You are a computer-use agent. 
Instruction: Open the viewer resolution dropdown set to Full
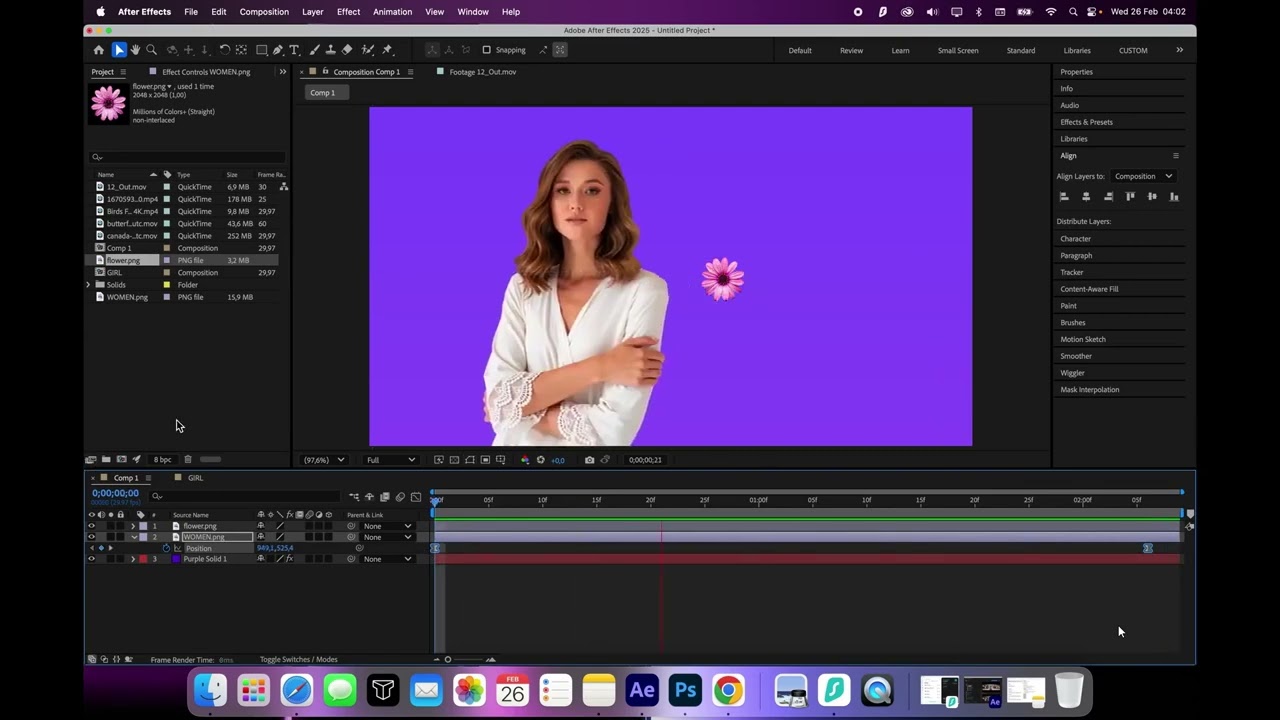(390, 460)
